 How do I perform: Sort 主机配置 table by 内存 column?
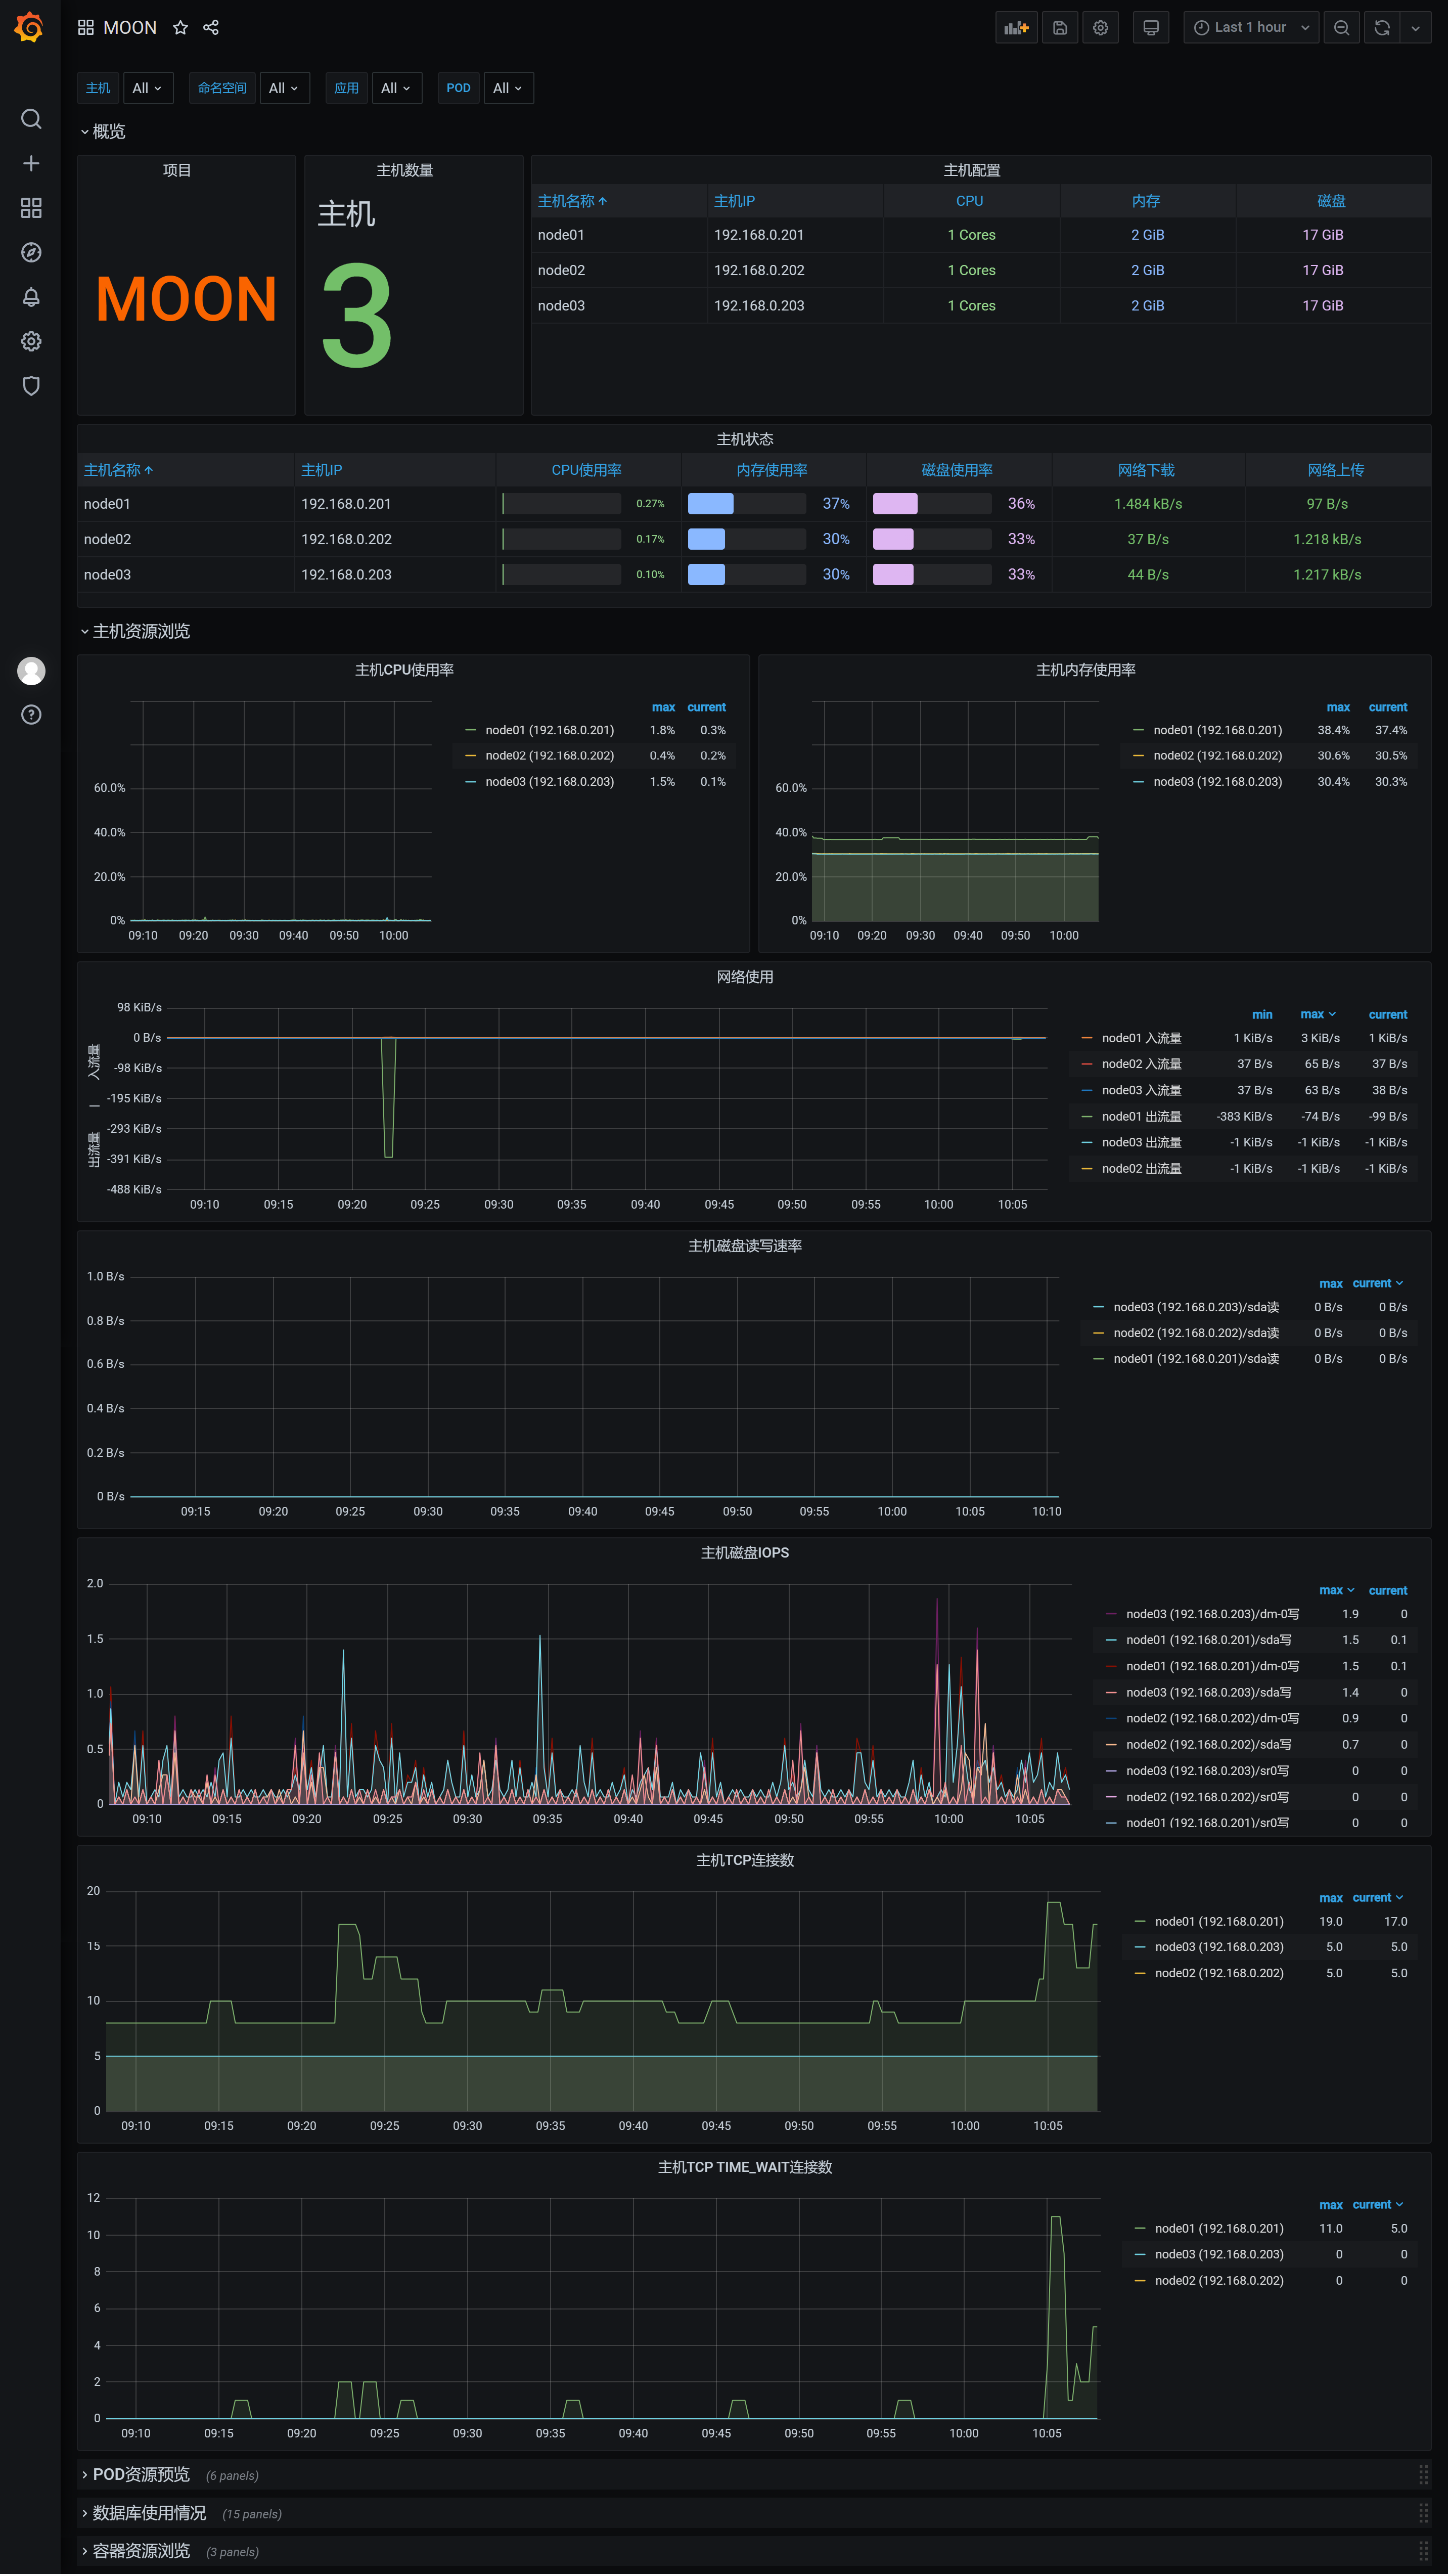tap(1146, 201)
